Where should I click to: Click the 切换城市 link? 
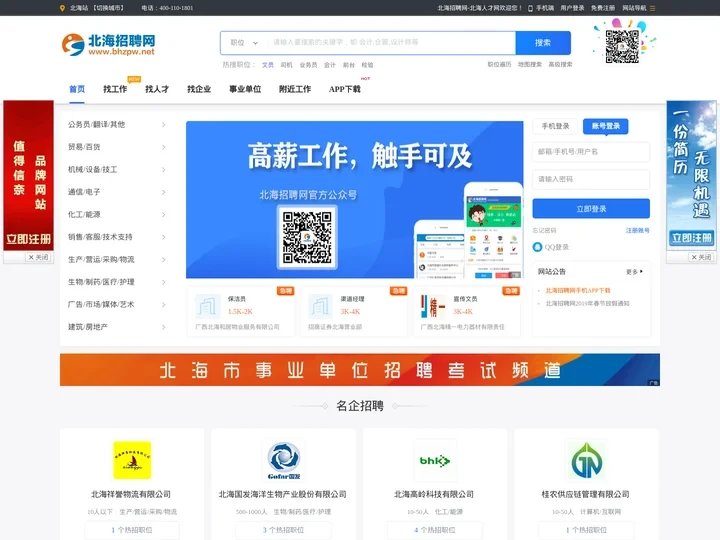coord(108,8)
